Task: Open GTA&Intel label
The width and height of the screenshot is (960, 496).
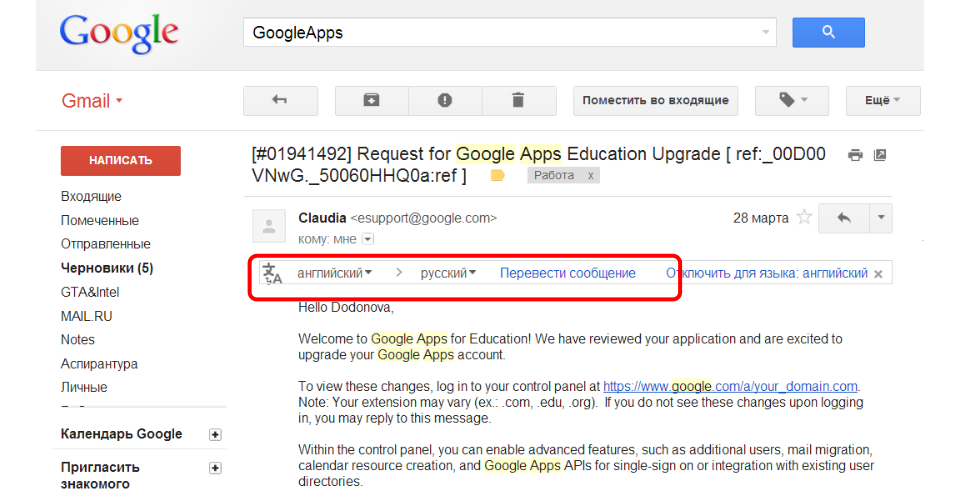Action: pos(90,292)
